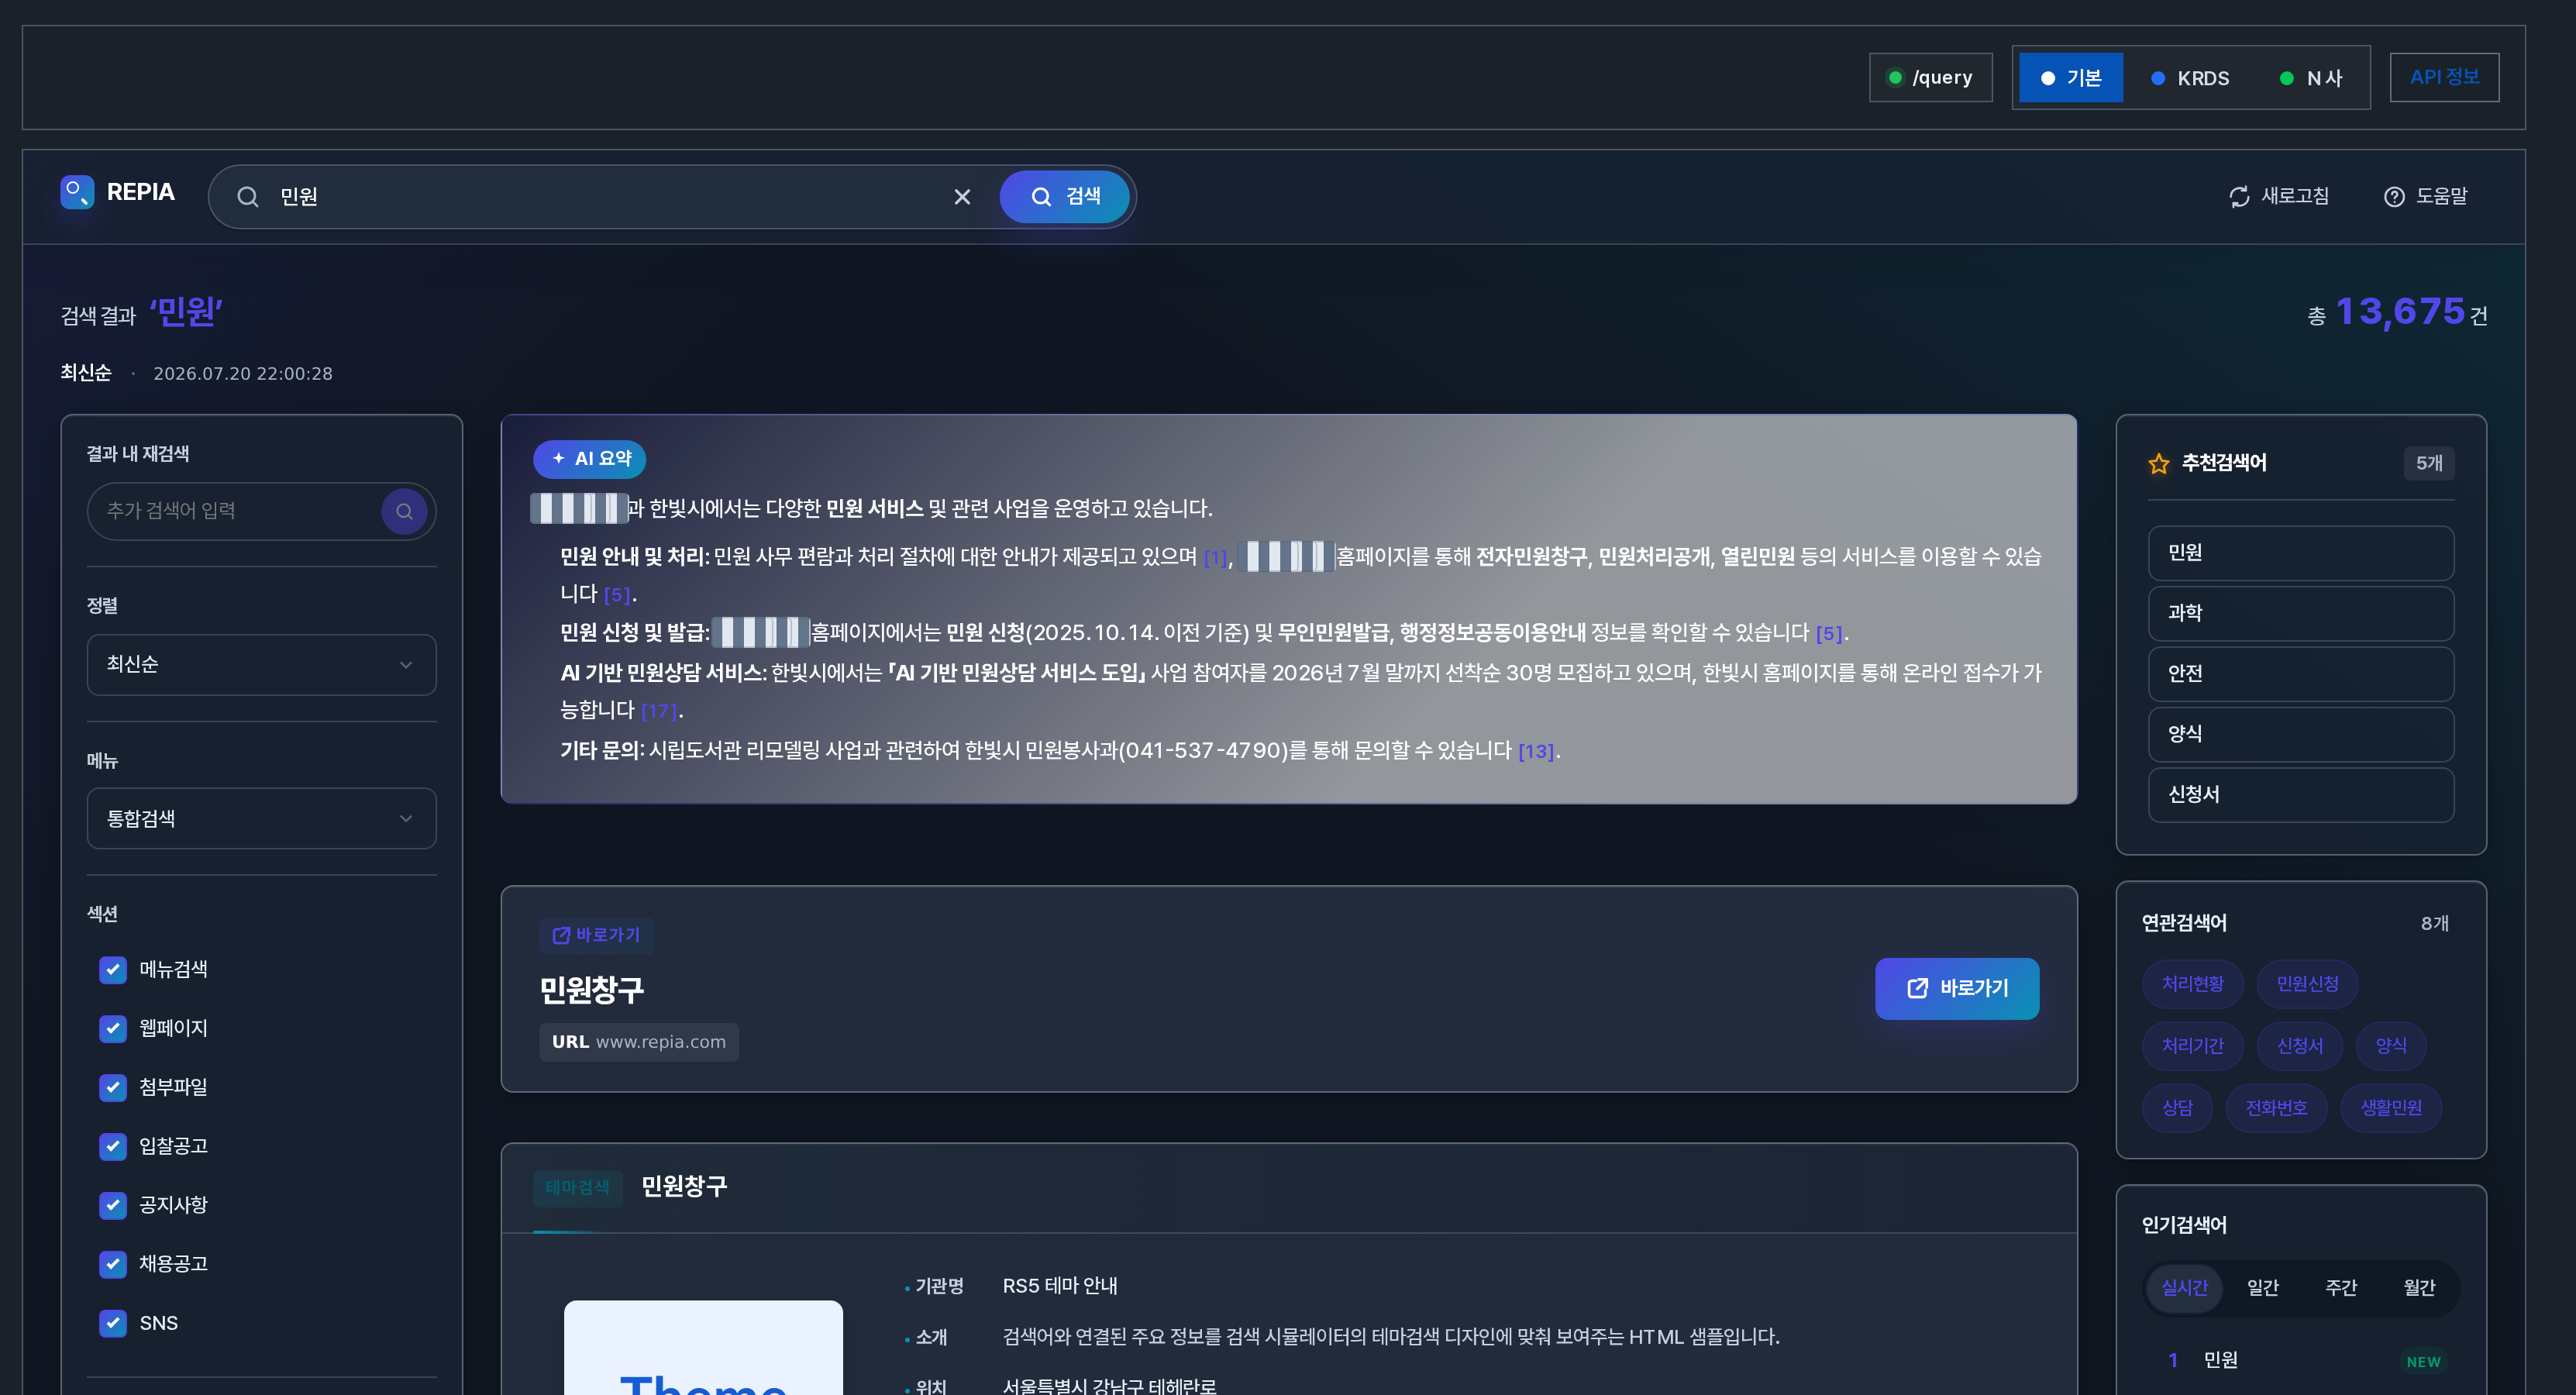Viewport: 2576px width, 1395px height.
Task: Click the small 바로가기 tag above 민원창구
Action: (x=597, y=935)
